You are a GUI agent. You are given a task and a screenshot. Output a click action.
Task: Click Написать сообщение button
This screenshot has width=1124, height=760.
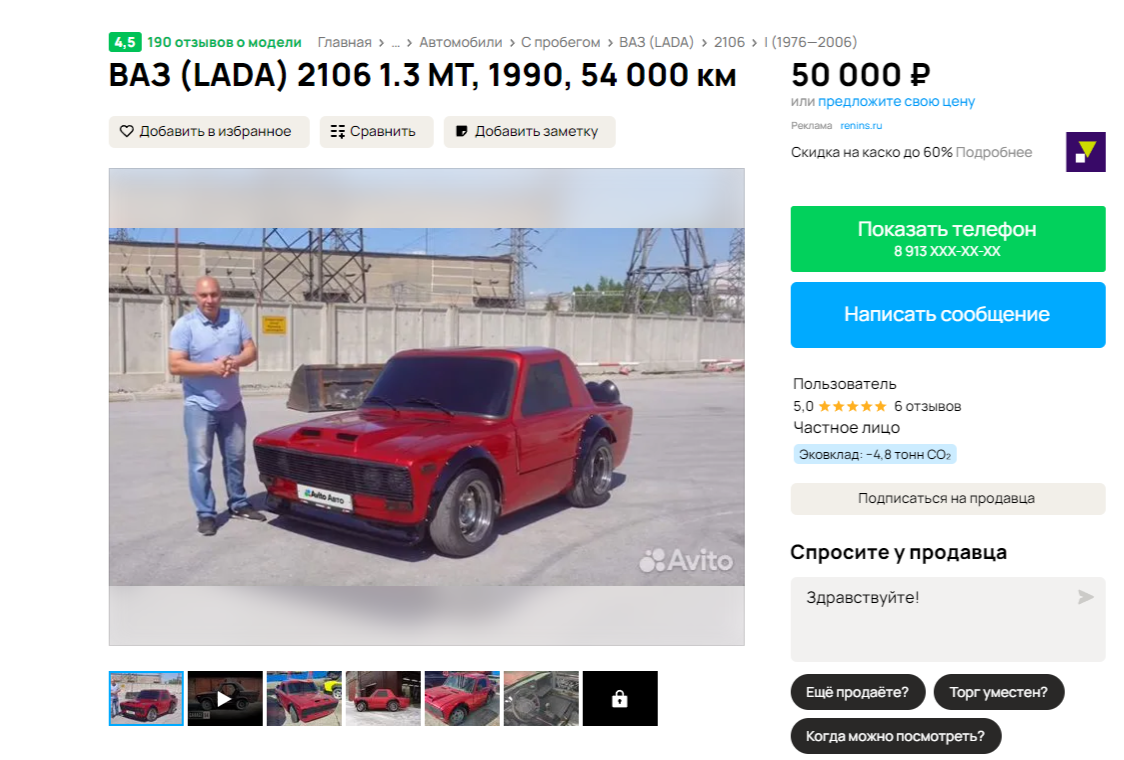coord(948,315)
